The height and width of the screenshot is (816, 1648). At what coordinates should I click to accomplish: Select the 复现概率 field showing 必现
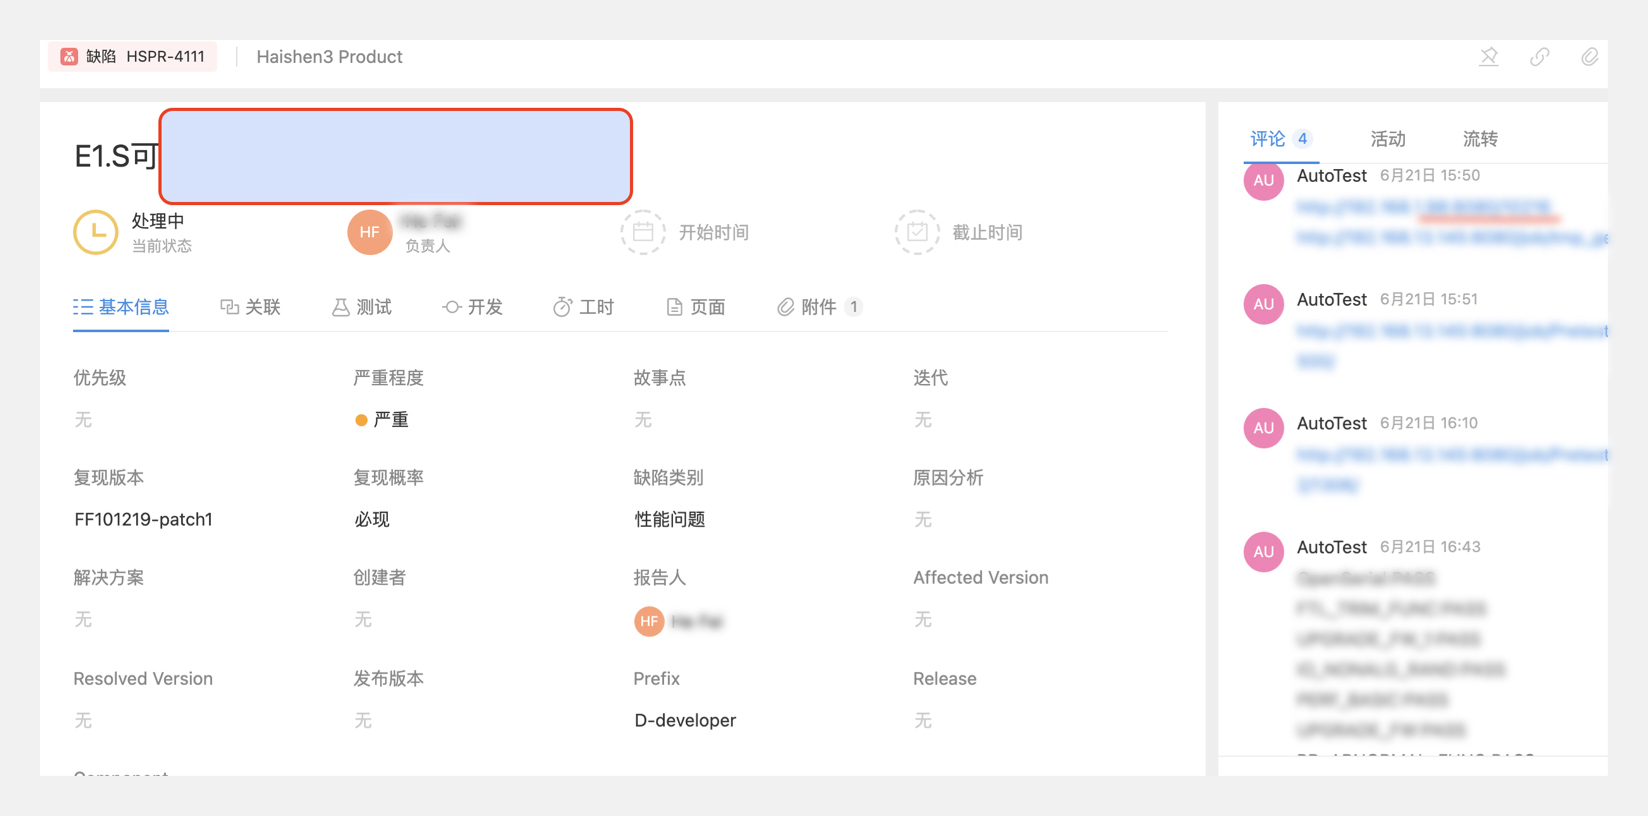372,520
